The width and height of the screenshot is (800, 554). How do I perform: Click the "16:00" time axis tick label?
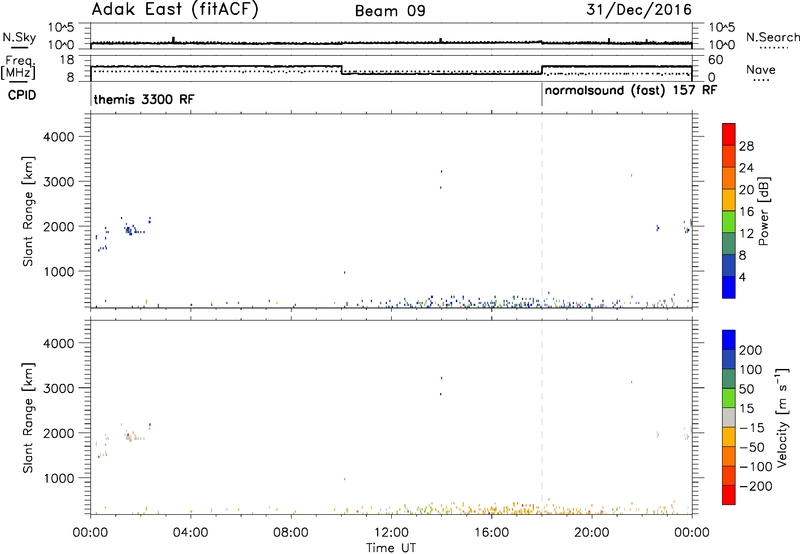click(x=491, y=533)
